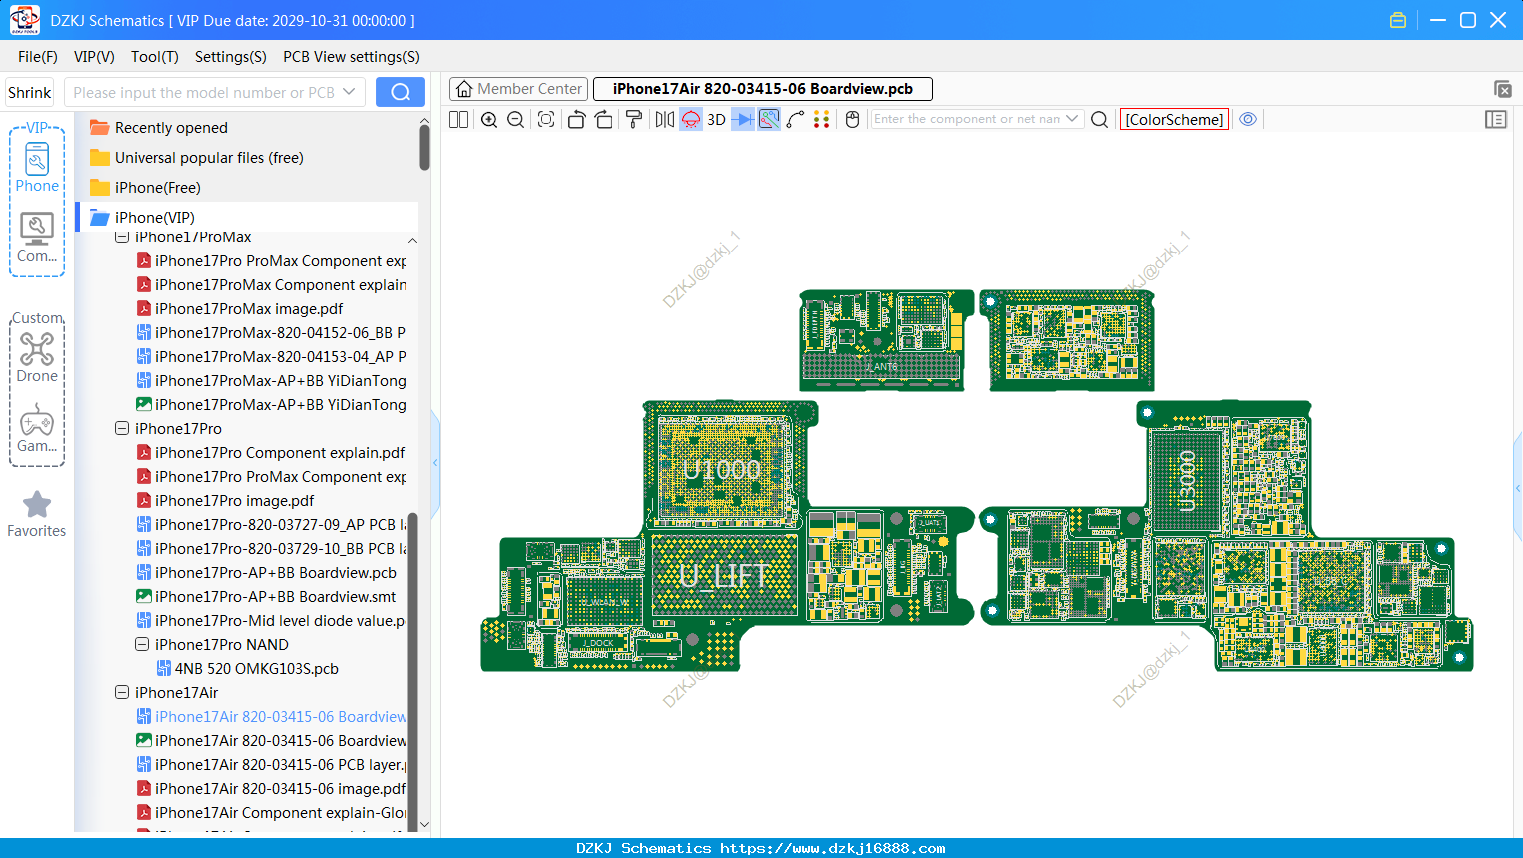
Task: Toggle the eye visibility icon in toolbar
Action: coord(1248,119)
